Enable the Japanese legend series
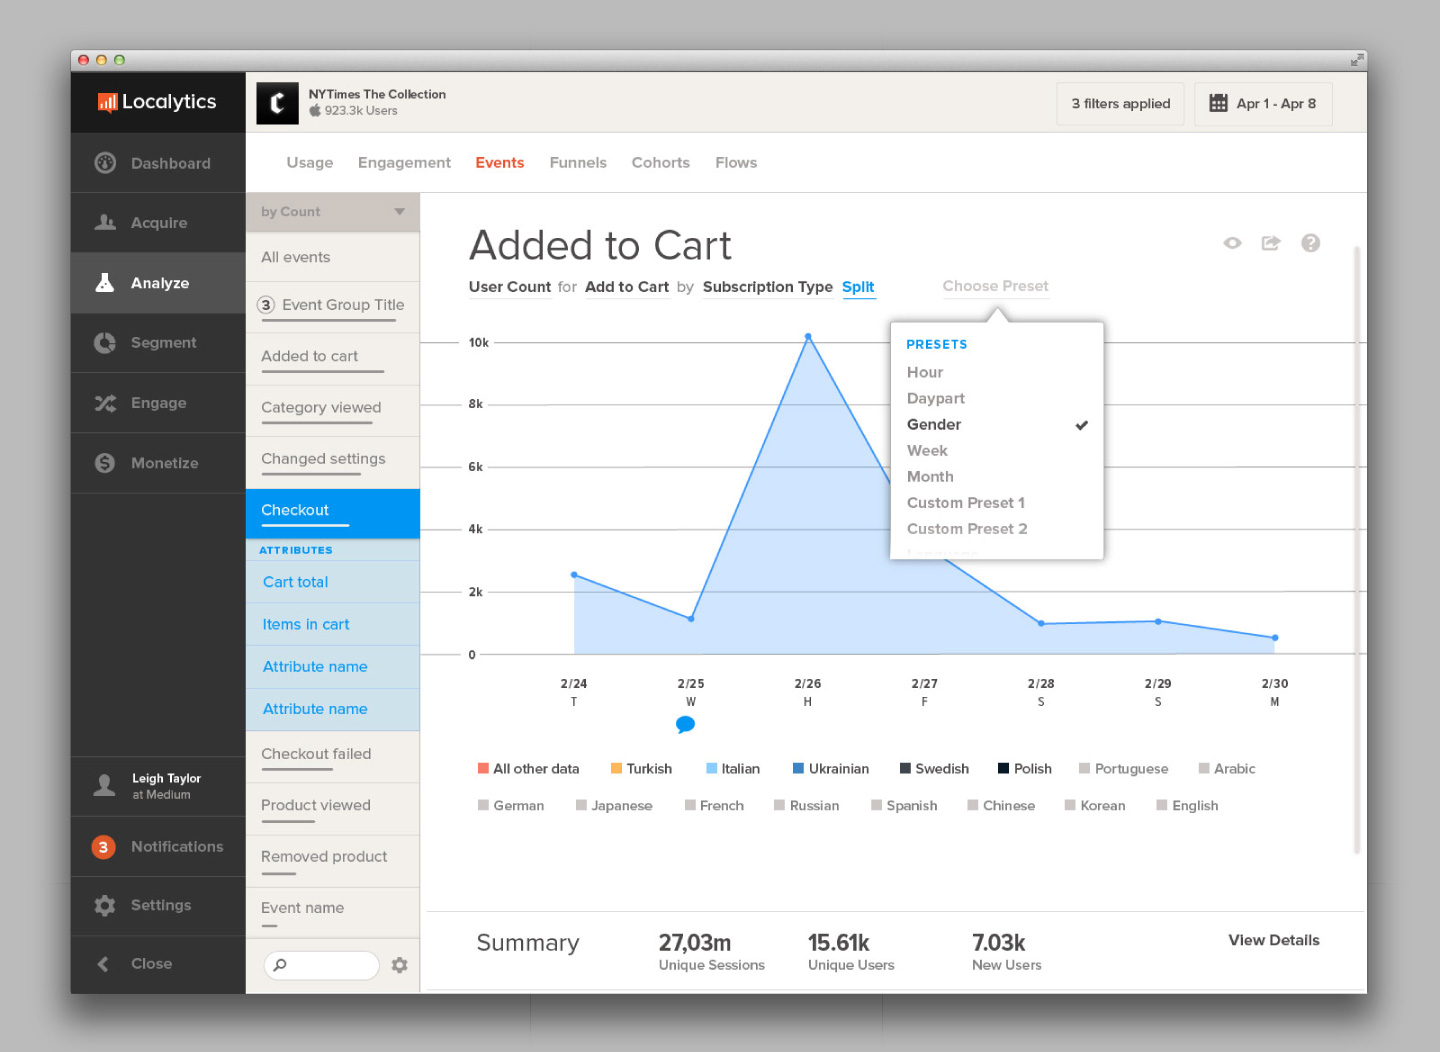 pyautogui.click(x=614, y=806)
